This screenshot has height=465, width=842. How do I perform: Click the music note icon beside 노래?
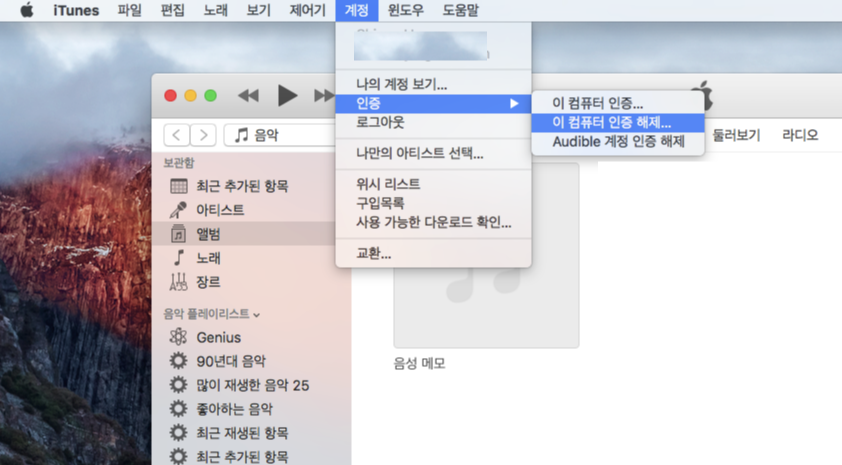pyautogui.click(x=179, y=258)
